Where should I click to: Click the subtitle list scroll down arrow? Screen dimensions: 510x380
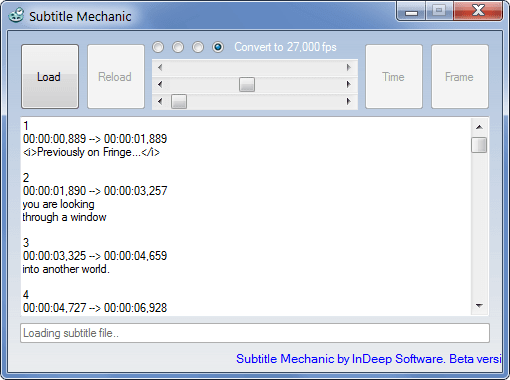click(x=479, y=306)
